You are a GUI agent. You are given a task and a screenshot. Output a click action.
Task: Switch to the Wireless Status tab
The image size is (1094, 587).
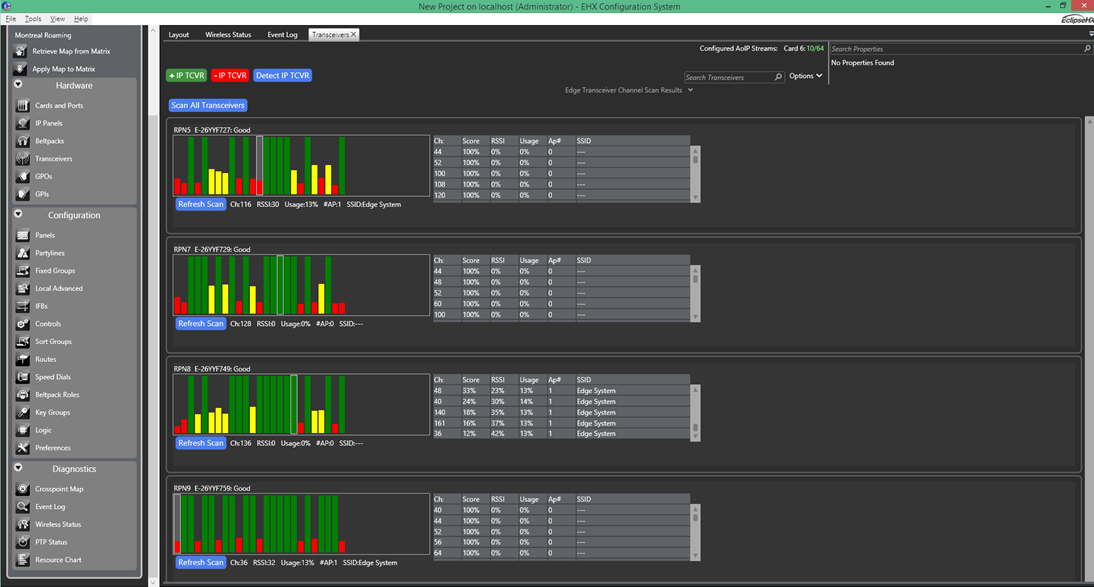coord(228,34)
